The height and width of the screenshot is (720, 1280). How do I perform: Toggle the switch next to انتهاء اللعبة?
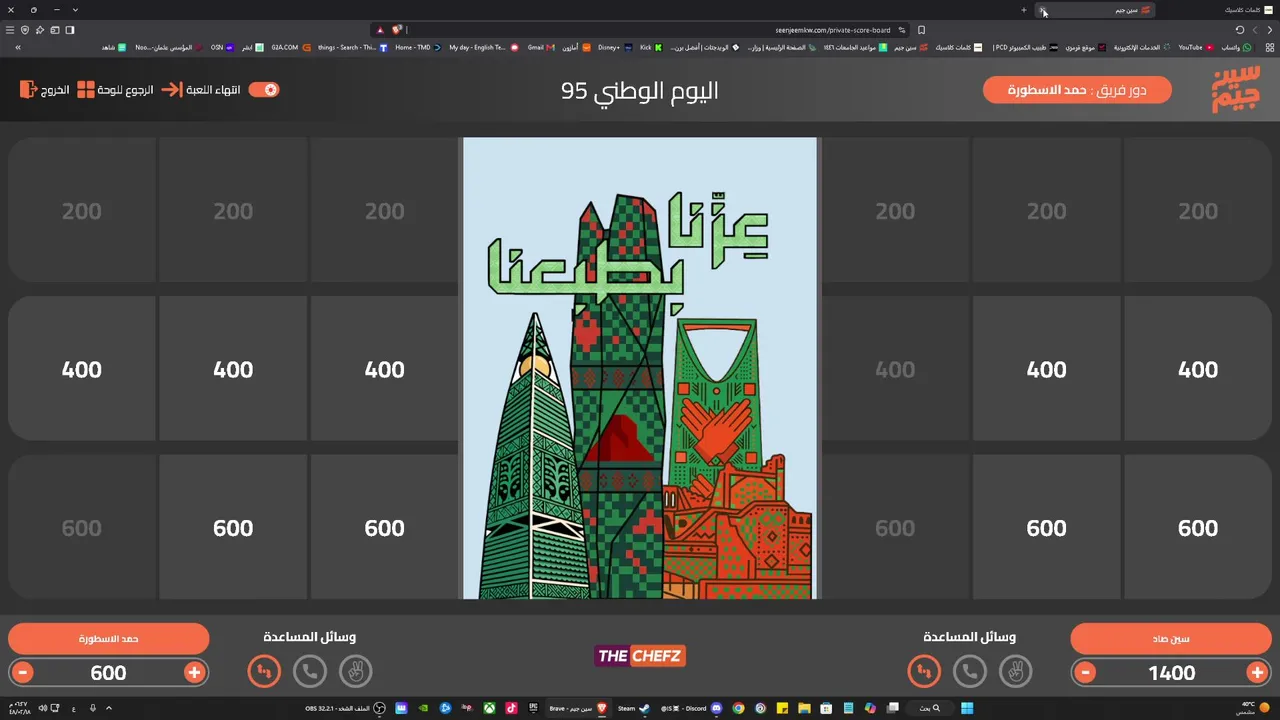[x=264, y=90]
